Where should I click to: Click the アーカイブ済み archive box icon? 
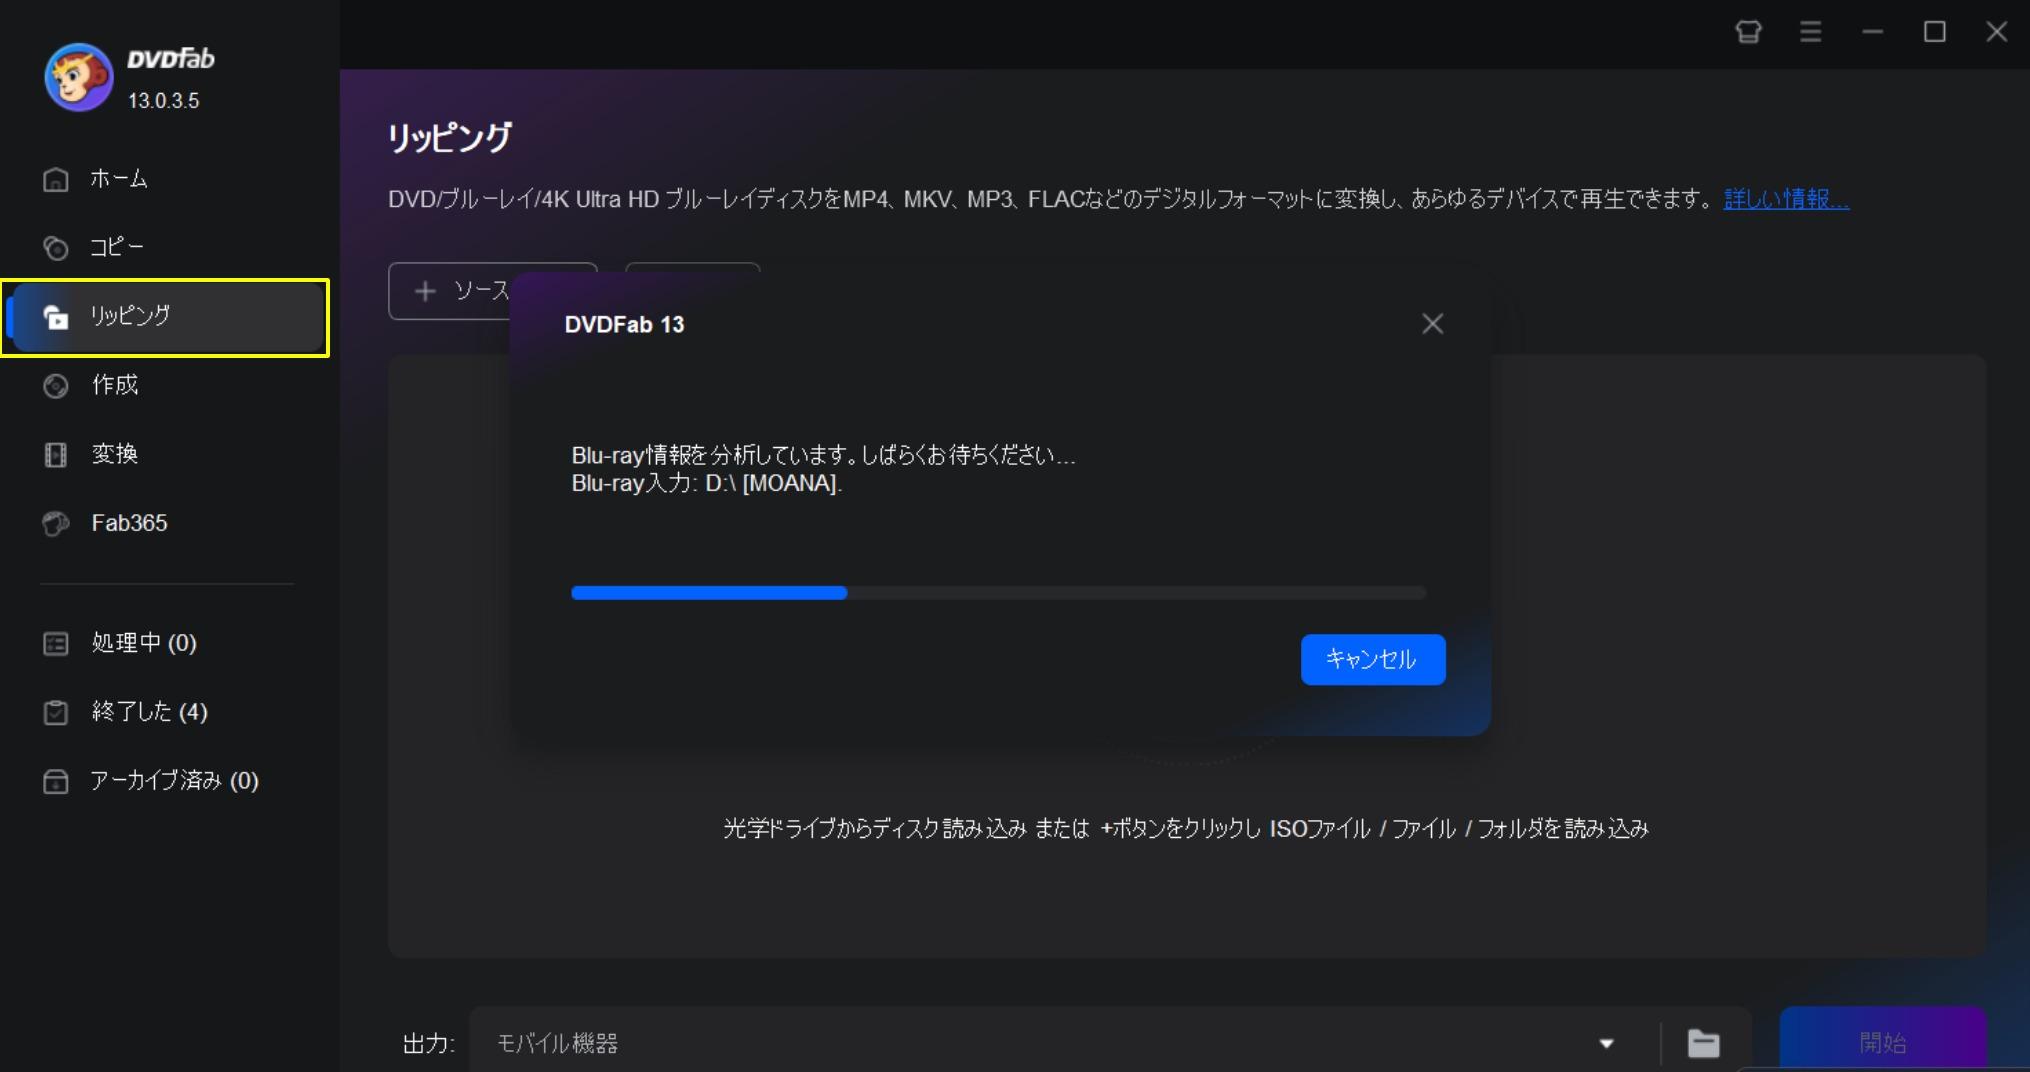[x=56, y=781]
